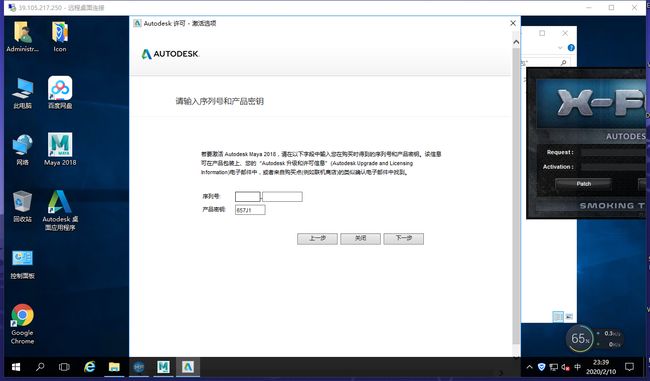Open the Action Center notifications icon
The width and height of the screenshot is (650, 381).
[629, 367]
